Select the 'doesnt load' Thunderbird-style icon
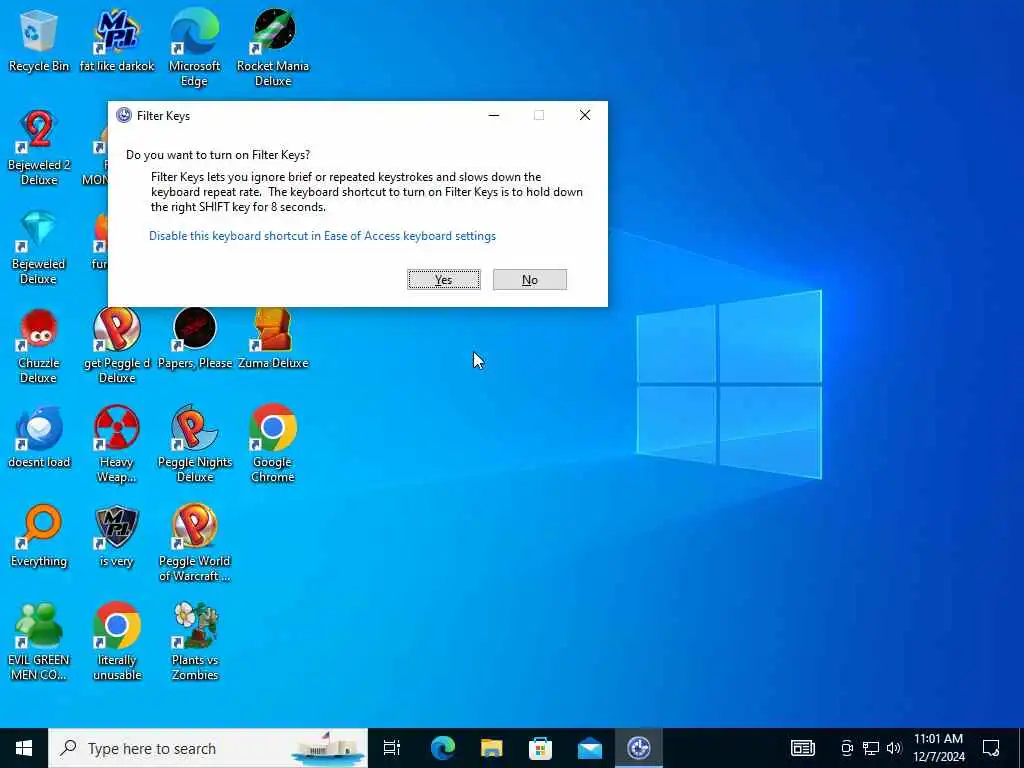1024x768 pixels. coord(39,437)
